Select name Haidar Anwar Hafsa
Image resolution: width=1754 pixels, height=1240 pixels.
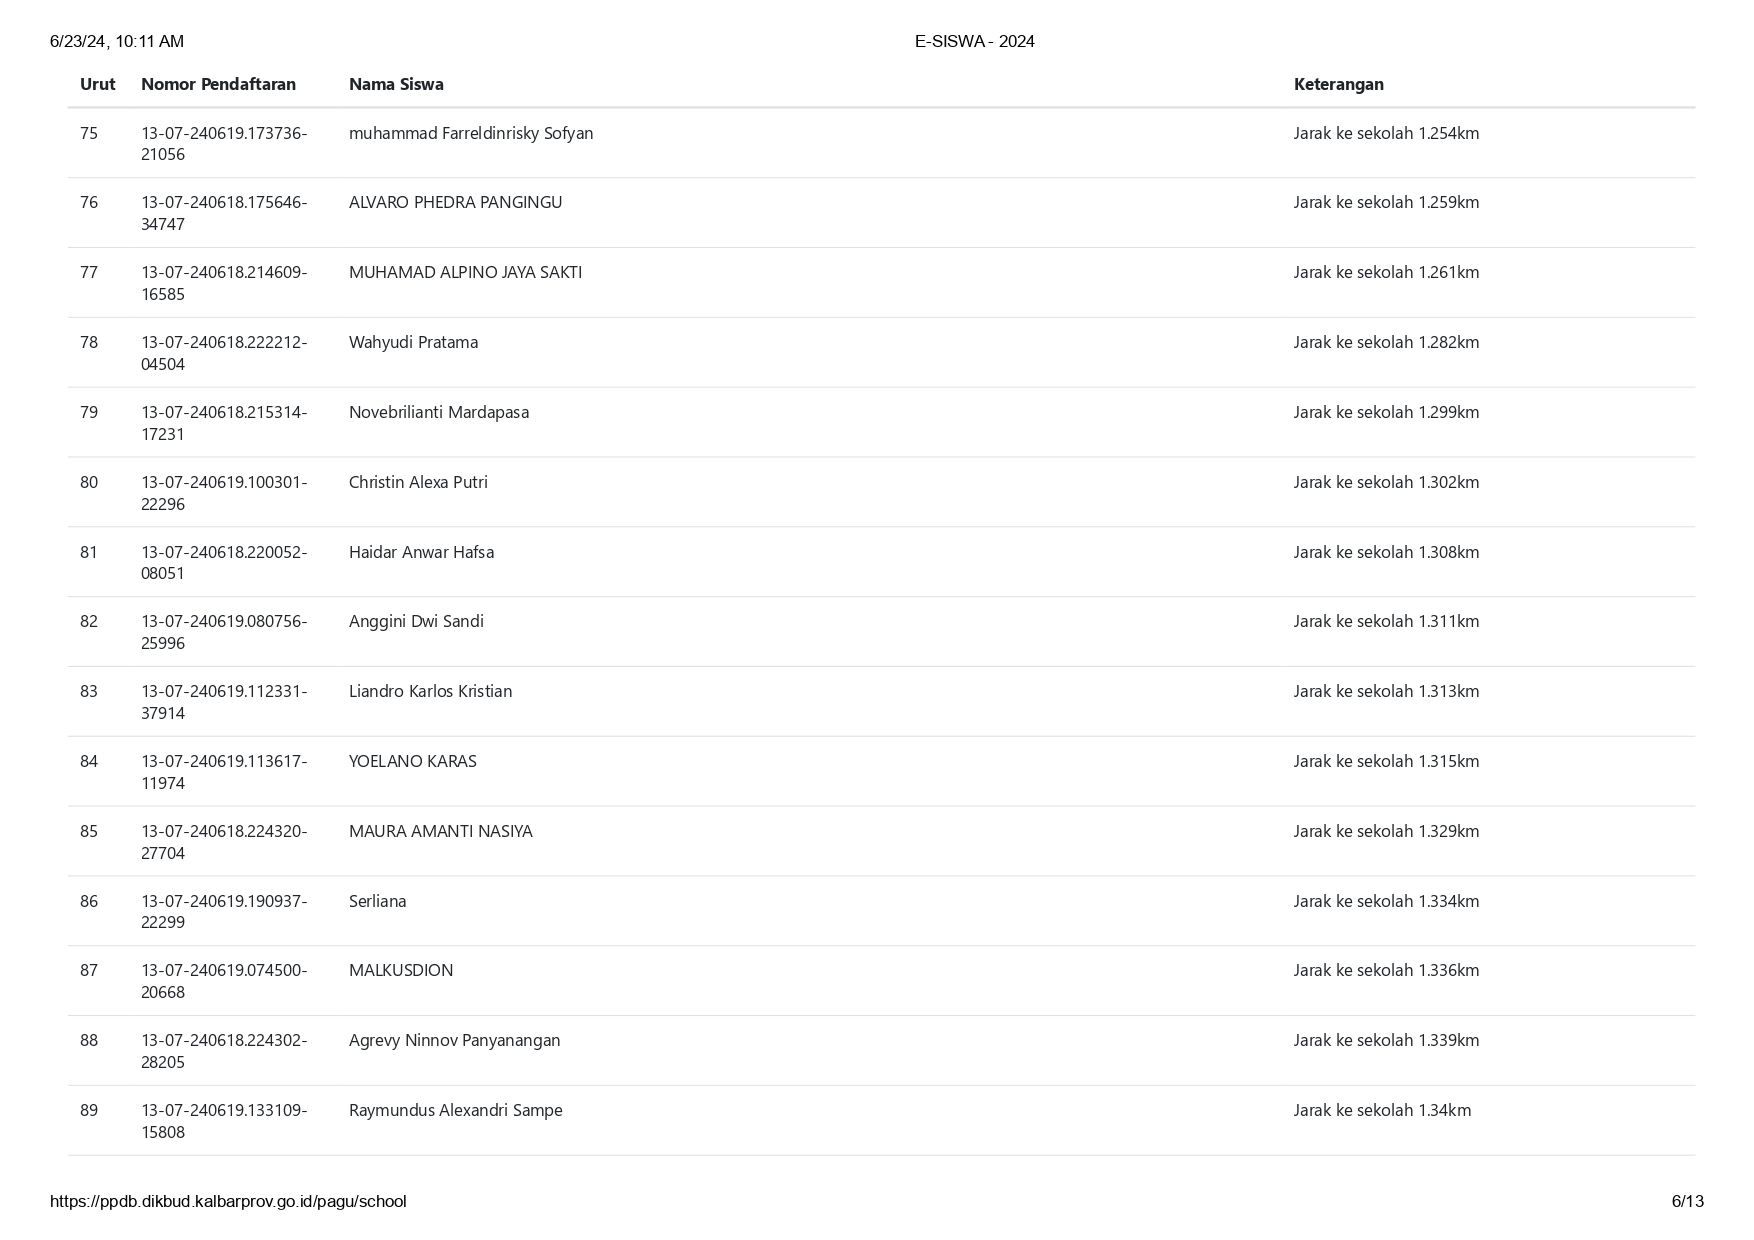pyautogui.click(x=421, y=552)
